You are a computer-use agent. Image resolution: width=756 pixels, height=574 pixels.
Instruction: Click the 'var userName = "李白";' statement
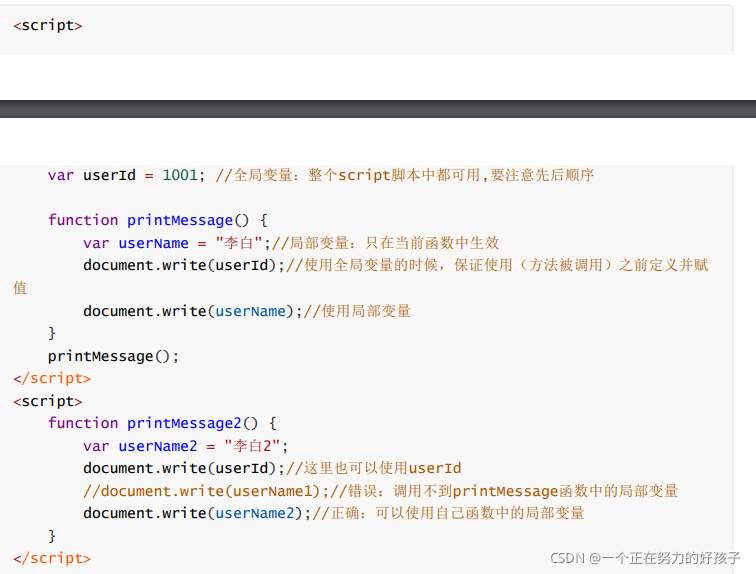point(177,243)
